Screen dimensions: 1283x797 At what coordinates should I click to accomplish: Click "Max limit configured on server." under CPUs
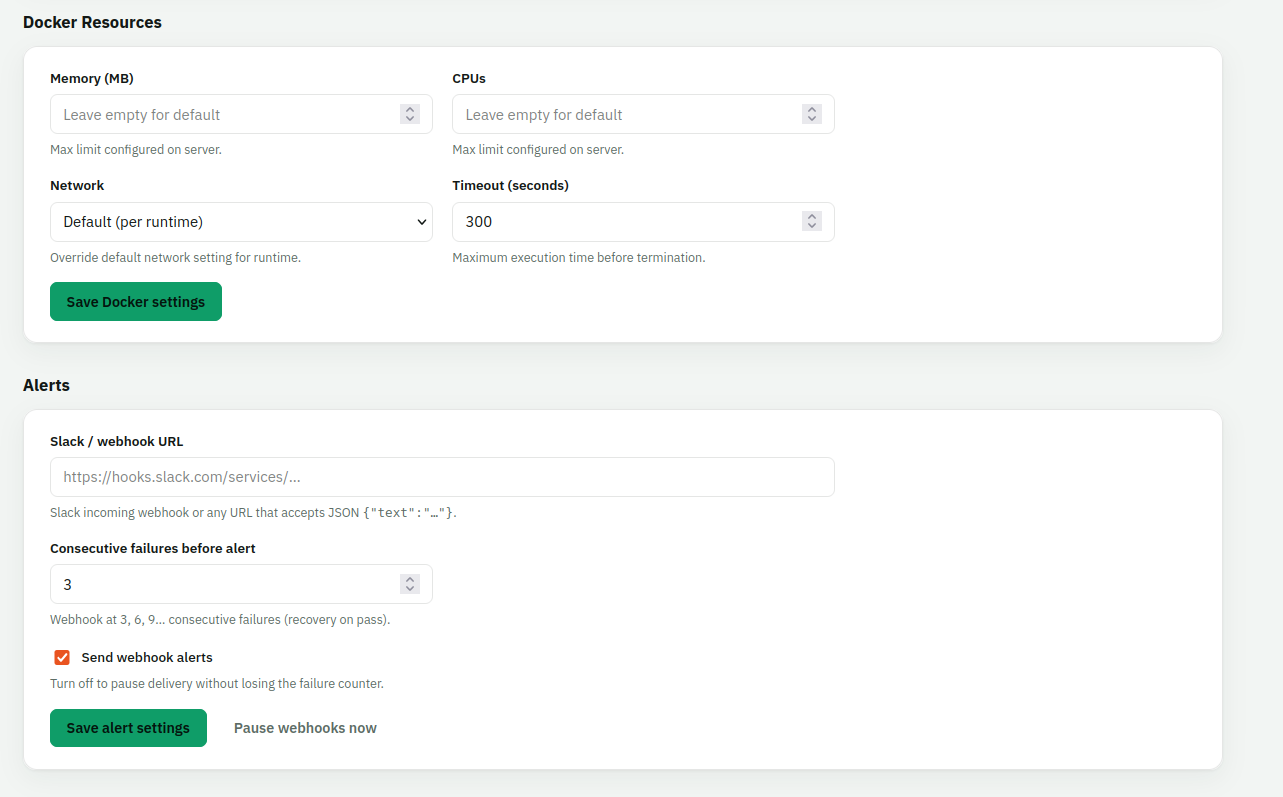(538, 150)
